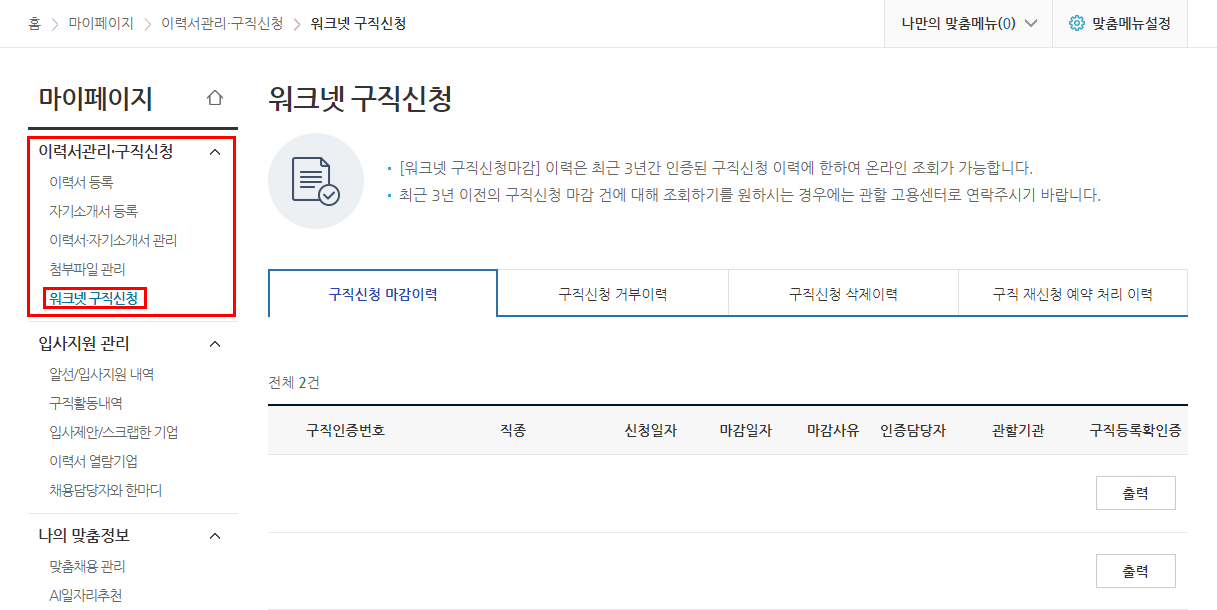
Task: Click the 마이페이지 sidebar heading
Action: coord(96,98)
